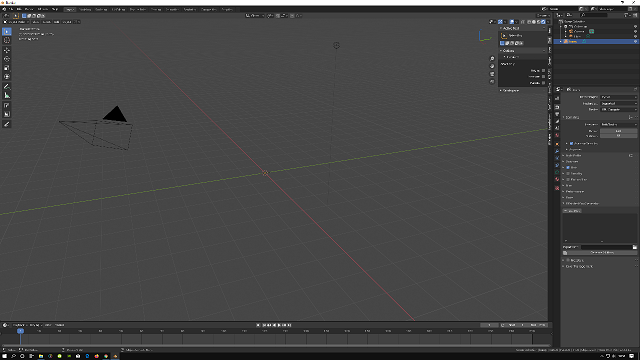640x360 pixels.
Task: Switch to the Modeling workspace tab
Action: click(85, 9)
